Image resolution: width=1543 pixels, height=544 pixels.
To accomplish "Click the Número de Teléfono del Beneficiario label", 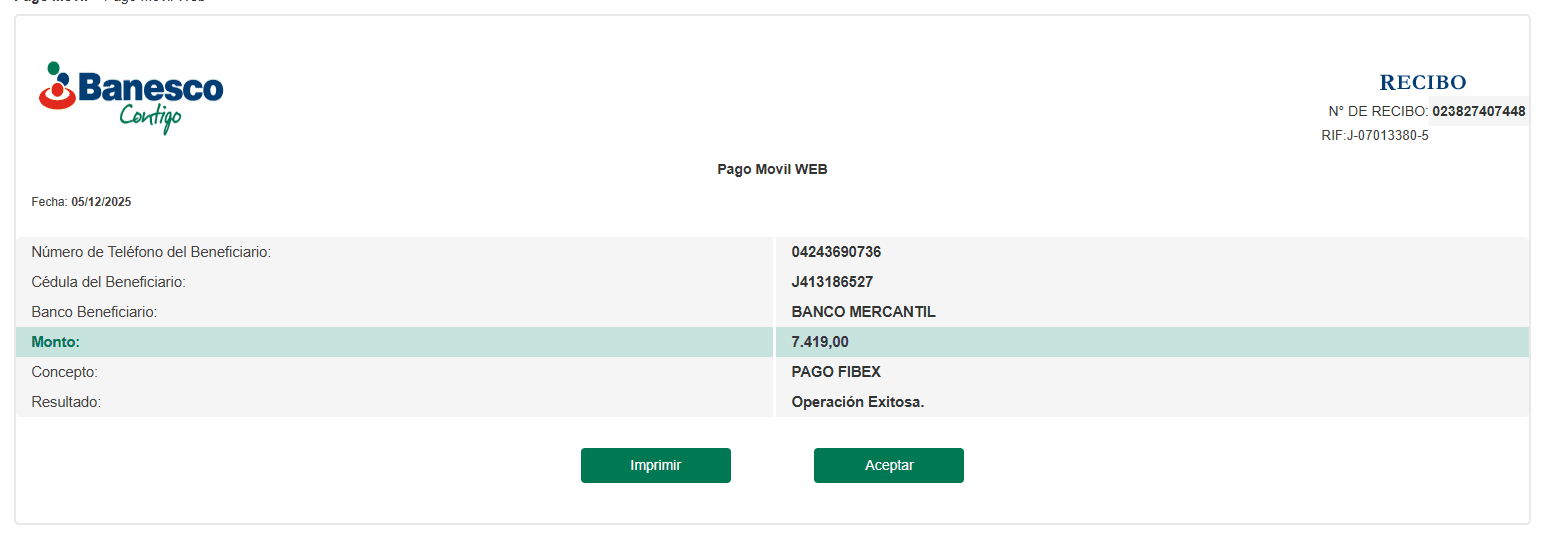I will coord(151,252).
